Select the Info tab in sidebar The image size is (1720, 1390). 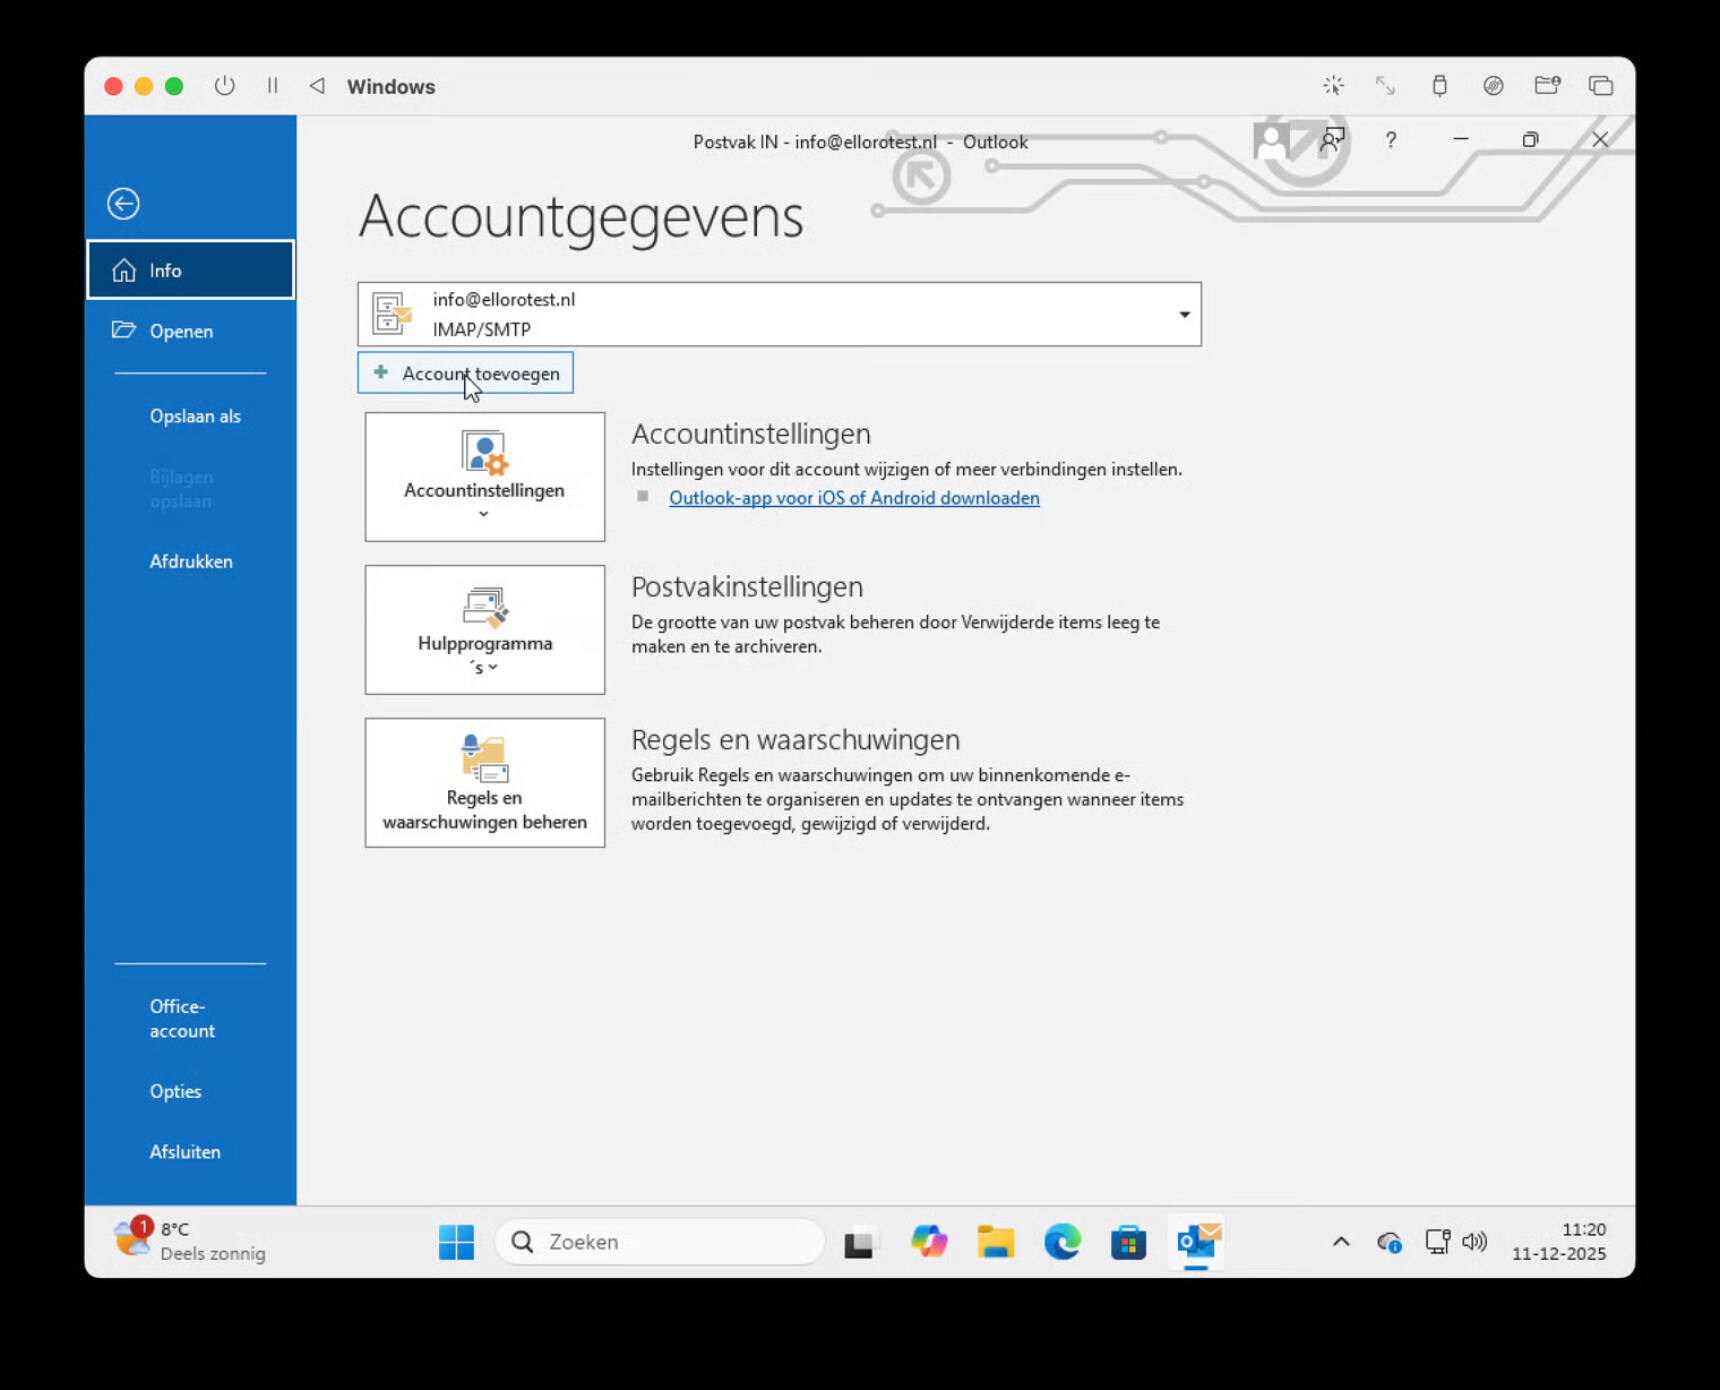190,270
